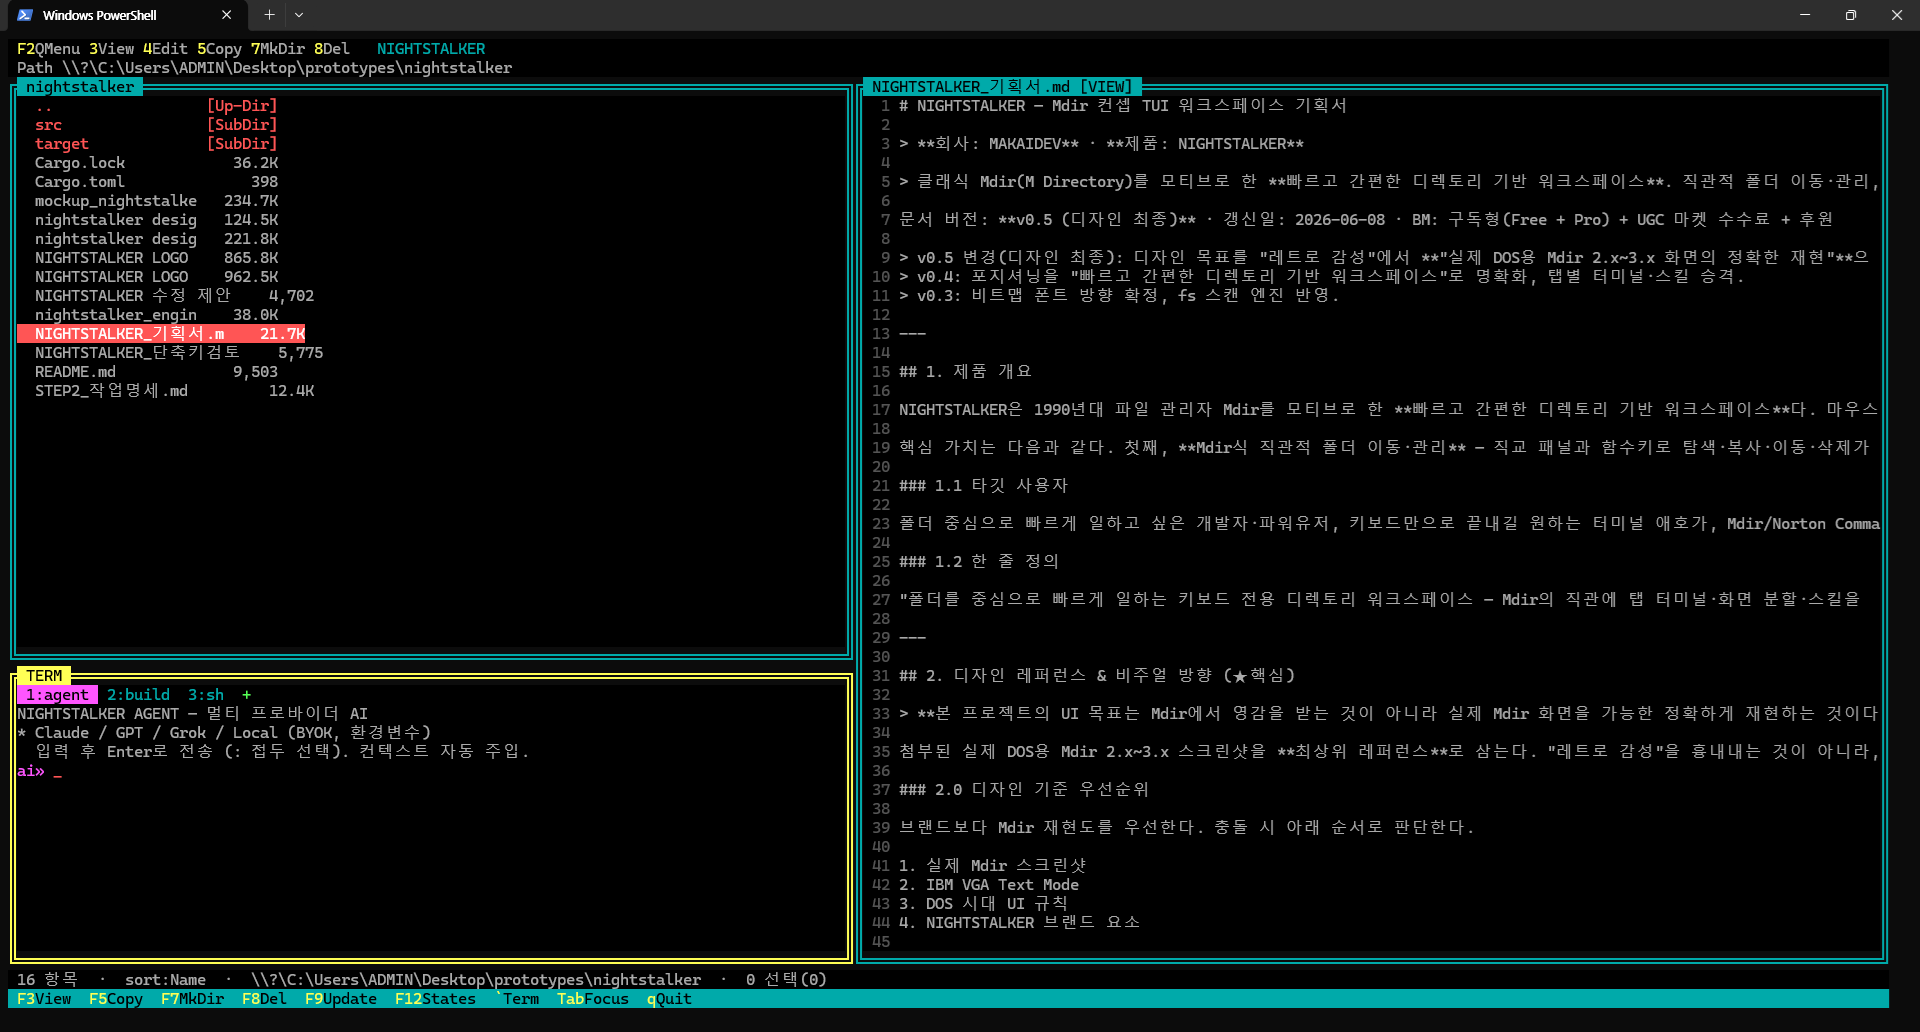
Task: Select the nightstalker desig 221.8K file
Action: (156, 239)
